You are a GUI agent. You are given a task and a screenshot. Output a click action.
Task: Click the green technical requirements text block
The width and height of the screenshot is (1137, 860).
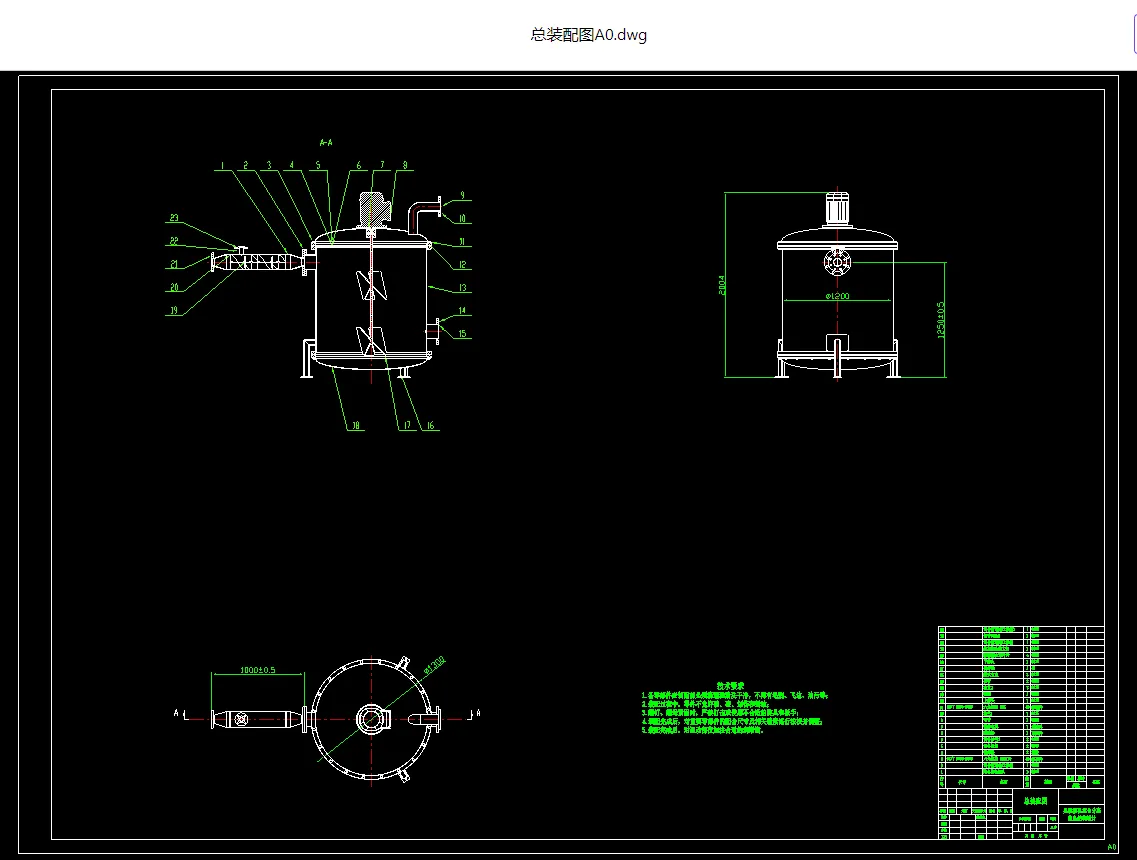[x=734, y=708]
